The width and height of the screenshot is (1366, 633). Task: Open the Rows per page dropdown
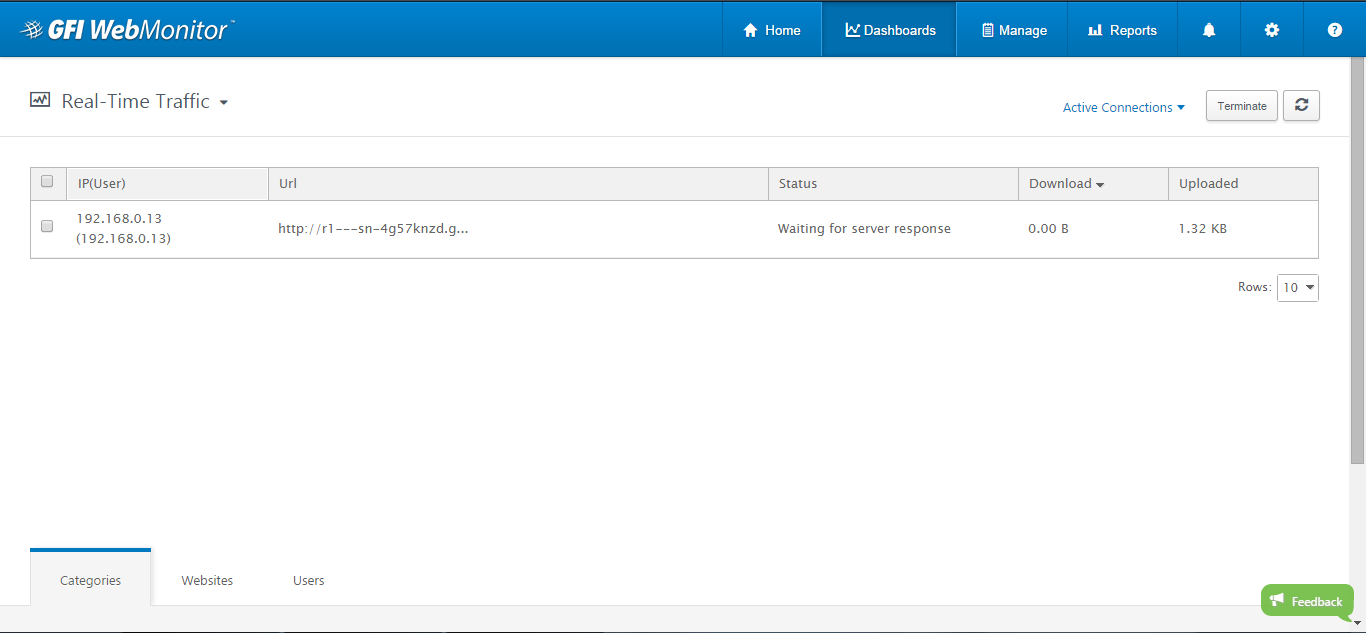pyautogui.click(x=1298, y=288)
